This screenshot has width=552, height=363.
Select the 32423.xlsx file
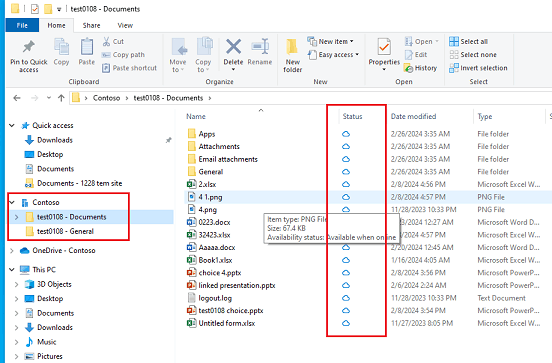click(x=209, y=235)
